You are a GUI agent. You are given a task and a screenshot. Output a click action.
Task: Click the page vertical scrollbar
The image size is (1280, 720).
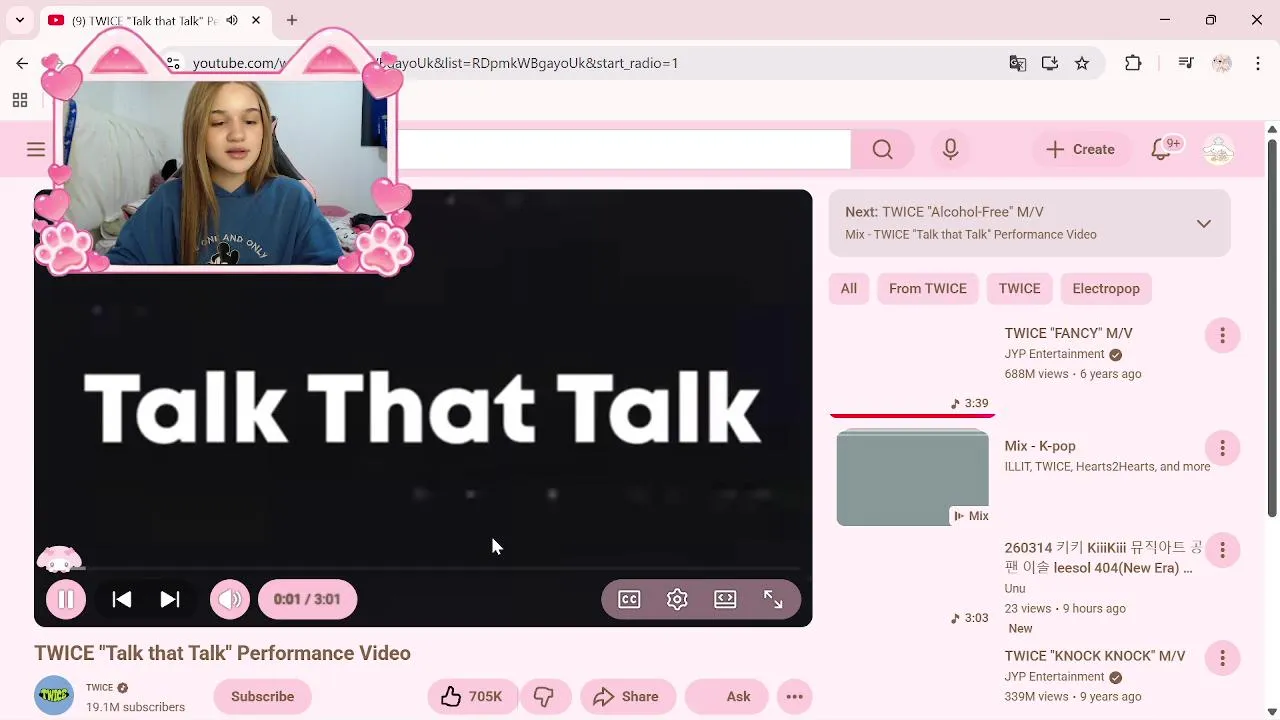tap(1272, 328)
